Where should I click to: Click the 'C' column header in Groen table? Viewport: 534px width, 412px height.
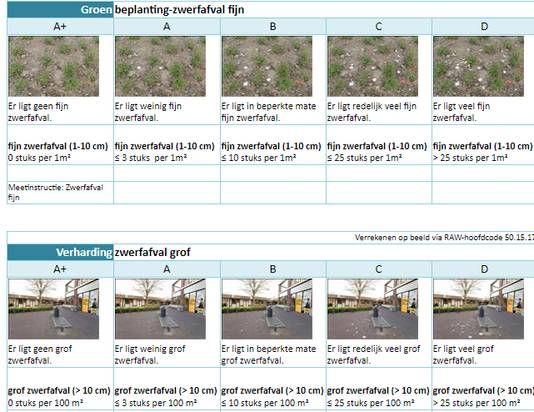click(x=379, y=26)
